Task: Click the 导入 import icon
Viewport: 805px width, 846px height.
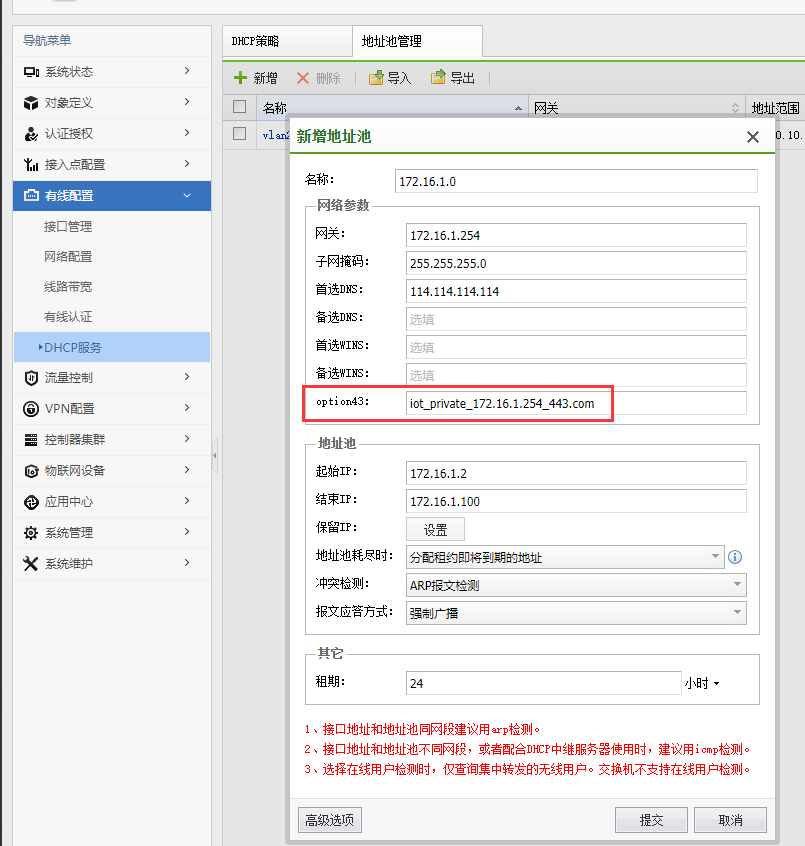Action: (x=376, y=78)
